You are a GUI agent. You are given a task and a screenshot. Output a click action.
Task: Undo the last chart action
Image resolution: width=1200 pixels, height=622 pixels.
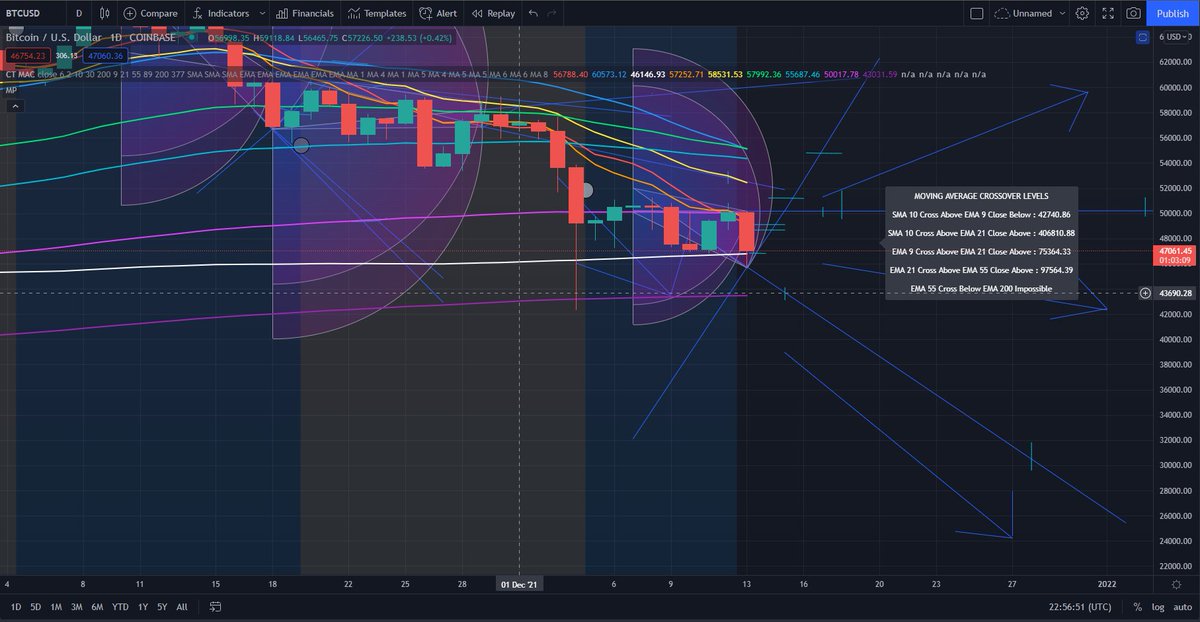coord(533,13)
